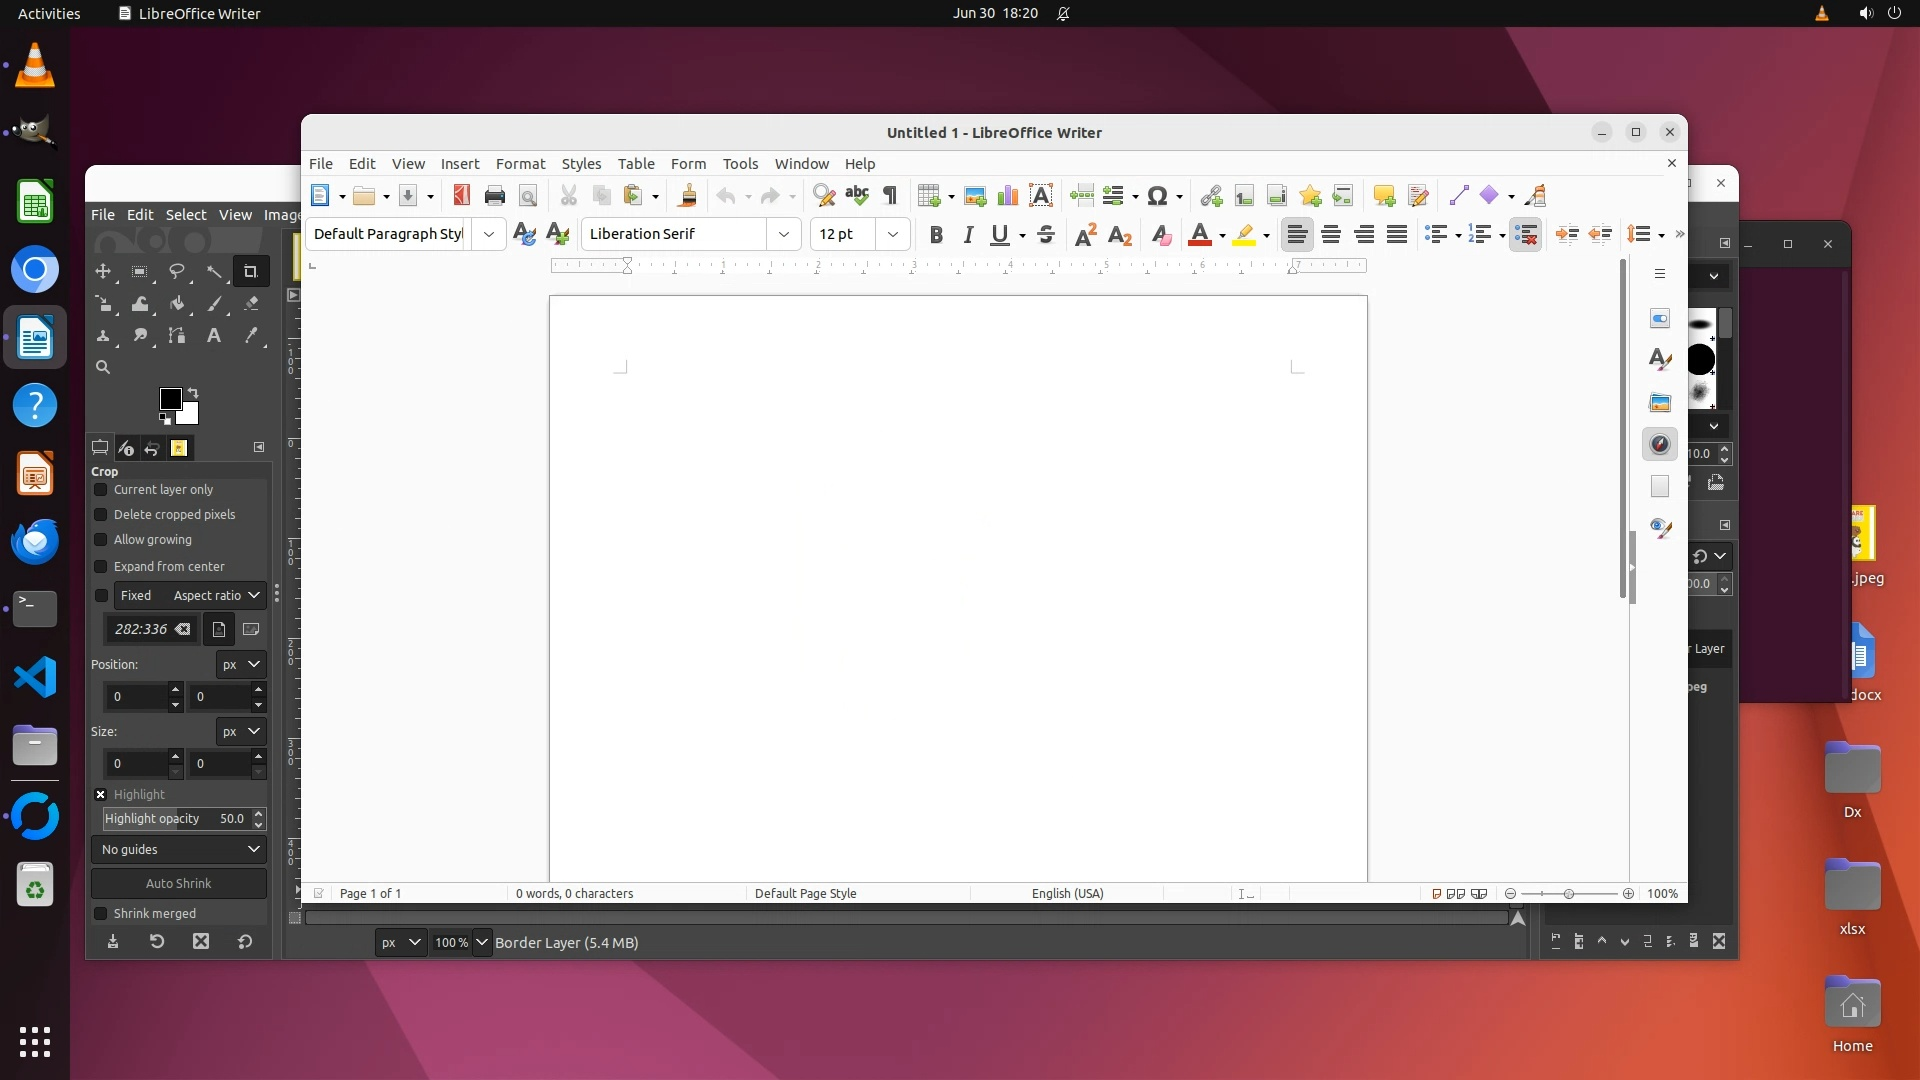Expand the font size dropdown
Screen dimensions: 1920x1080
[893, 235]
